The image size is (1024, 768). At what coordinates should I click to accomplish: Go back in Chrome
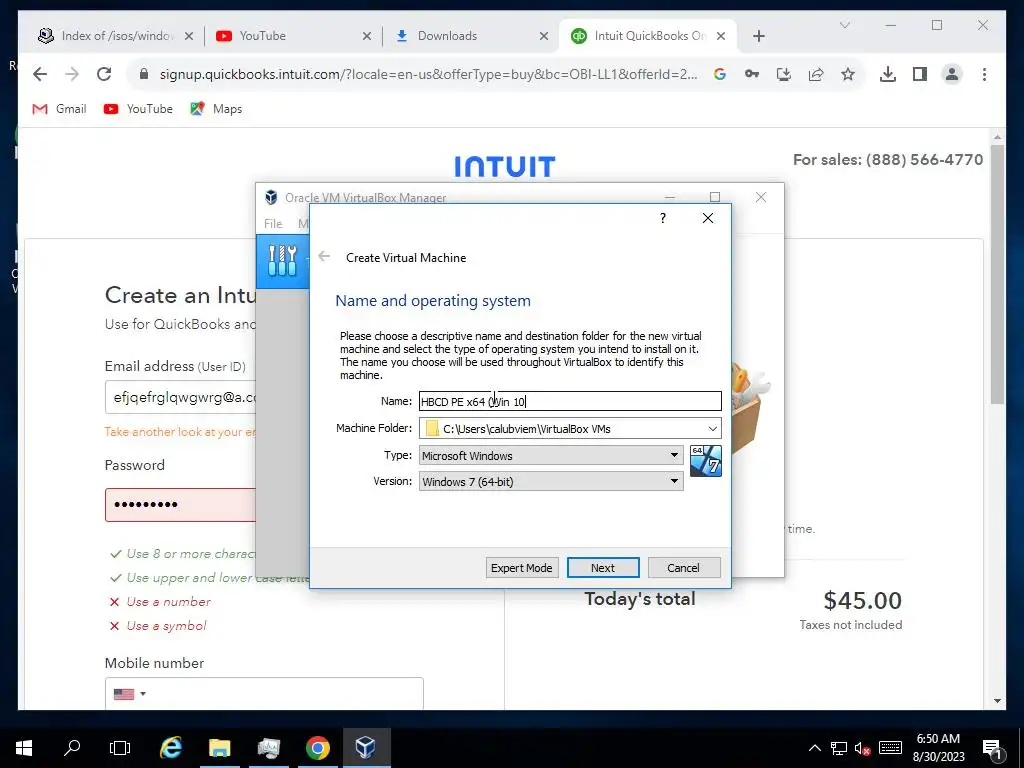point(40,74)
